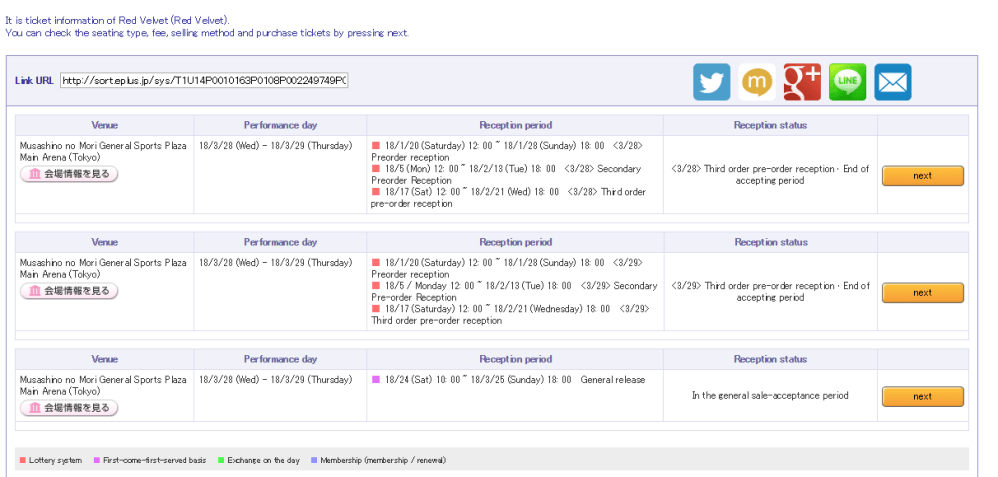Click "<3/28> Secondary Preorder Reception" line
This screenshot has width=998, height=477.
[x=506, y=174]
